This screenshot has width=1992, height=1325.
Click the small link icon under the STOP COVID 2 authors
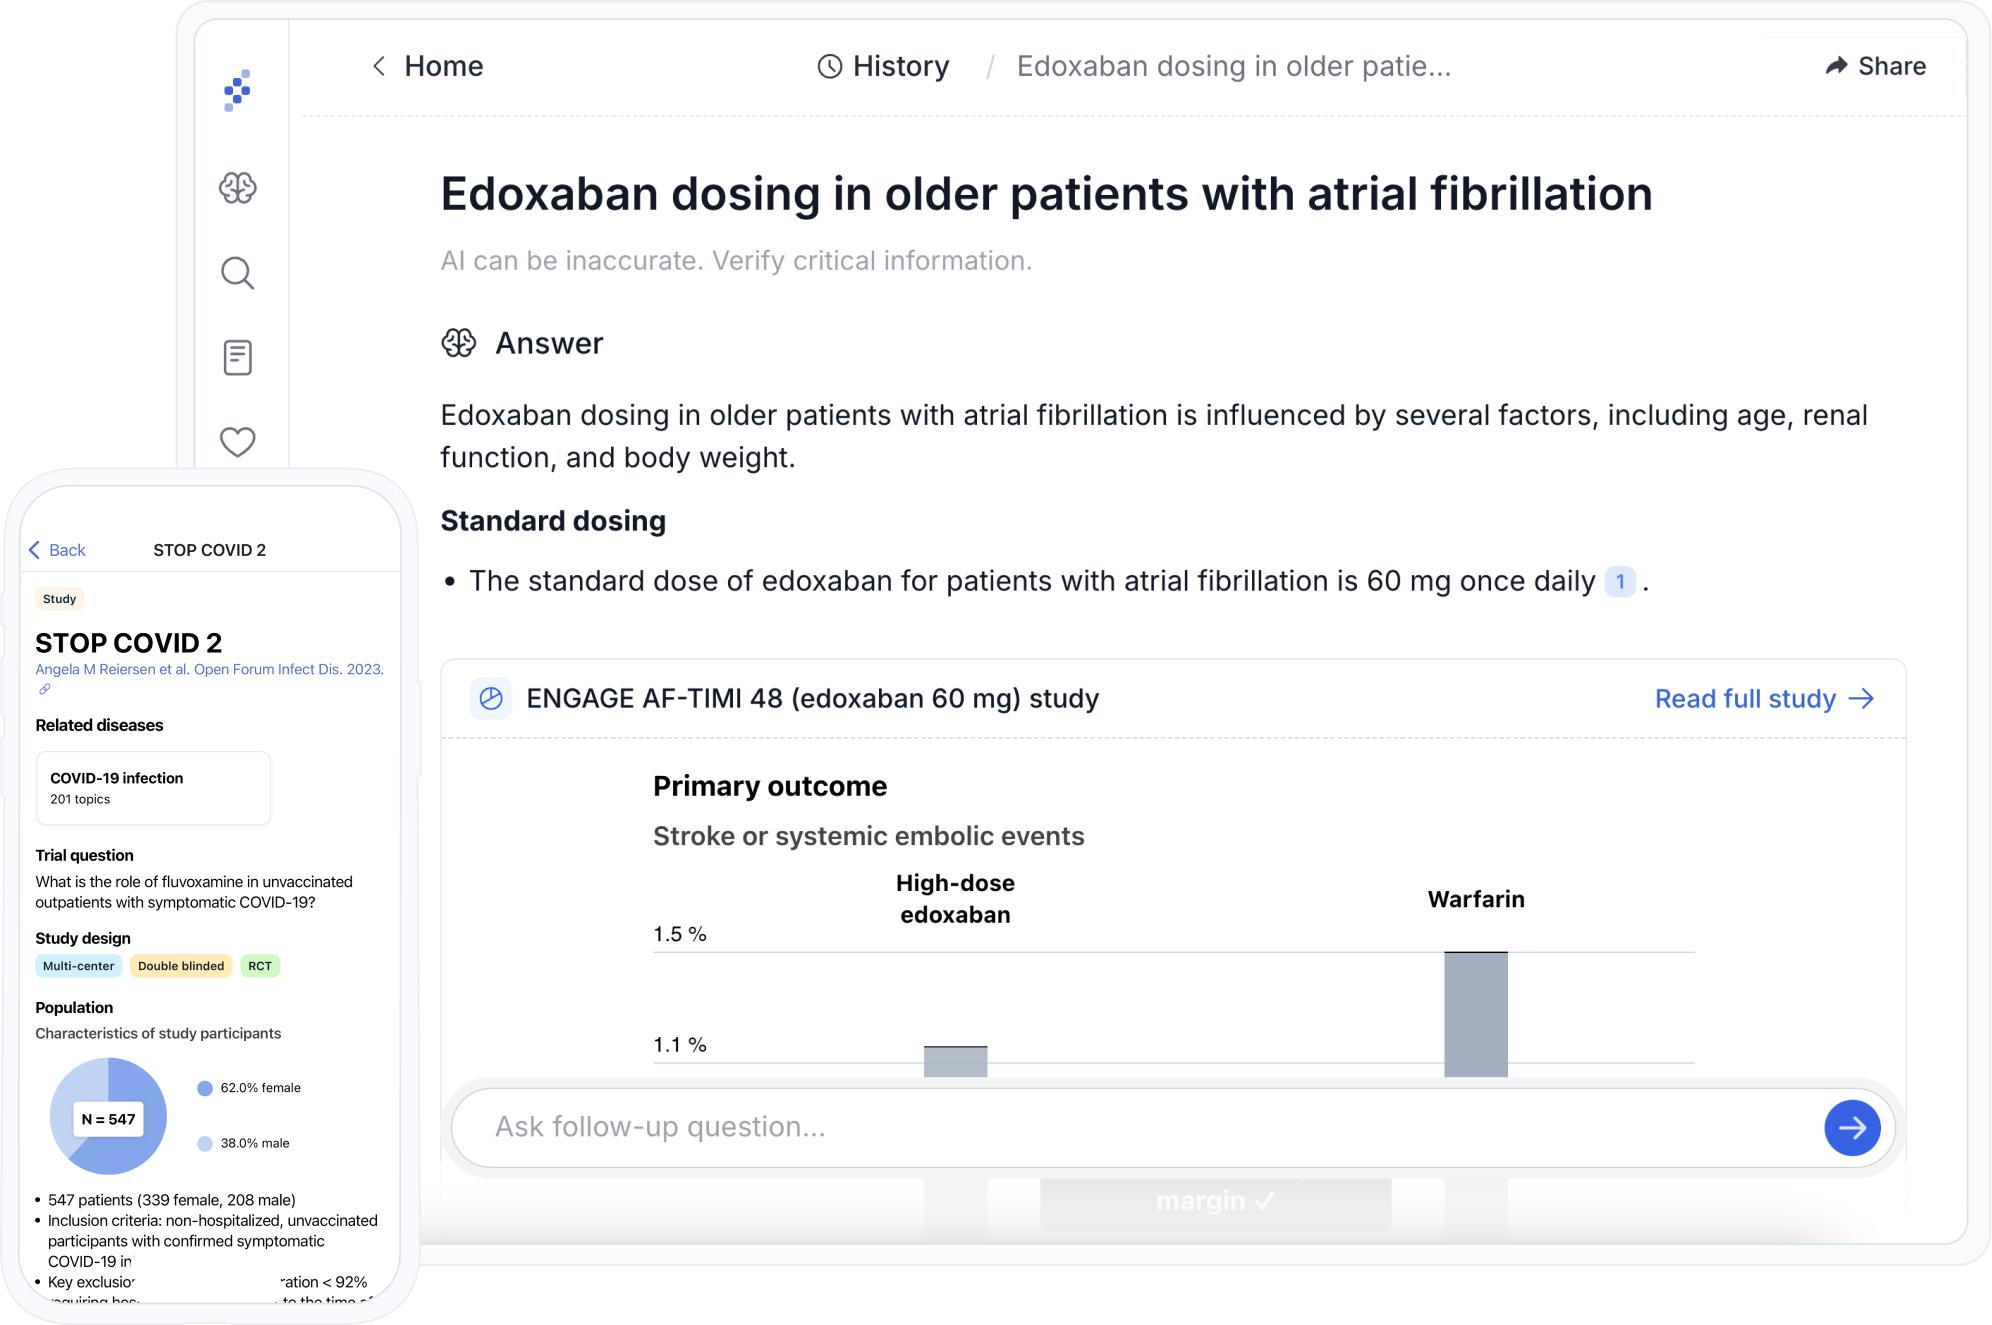coord(44,689)
